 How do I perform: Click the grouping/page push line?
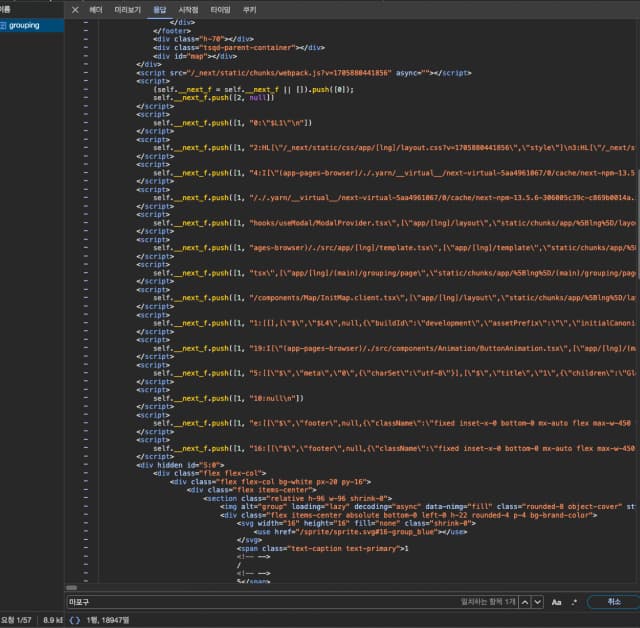[x=394, y=273]
